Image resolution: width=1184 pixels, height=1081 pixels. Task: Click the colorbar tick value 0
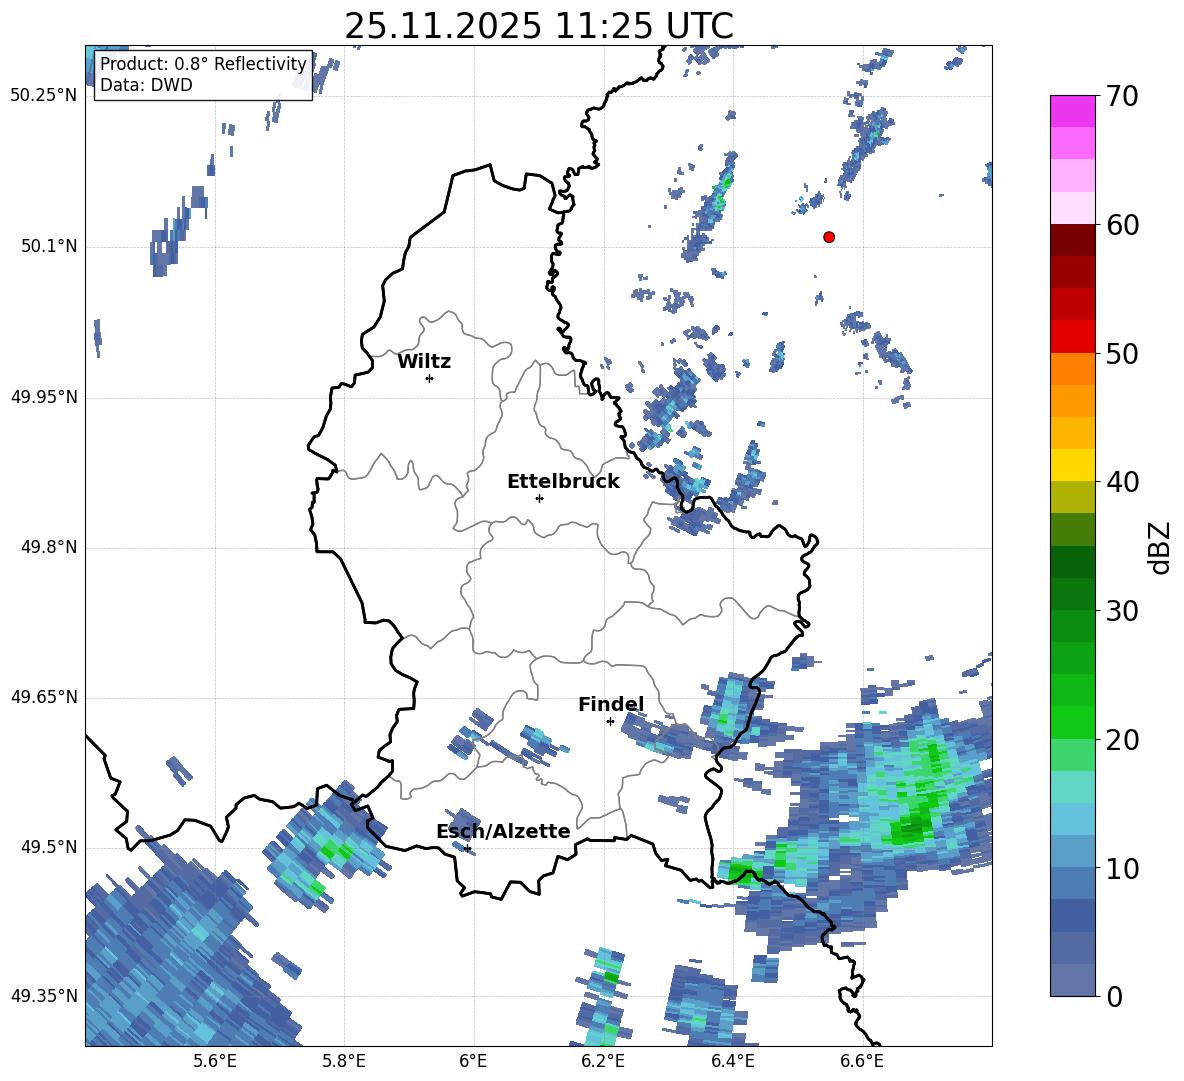point(1115,996)
